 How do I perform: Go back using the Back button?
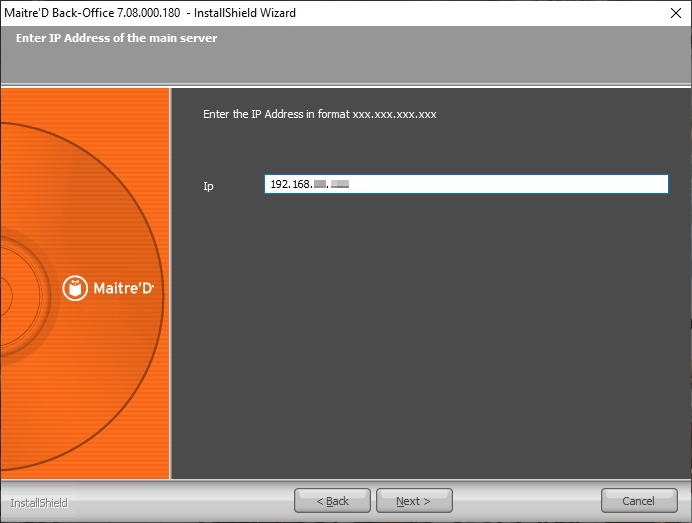tap(332, 501)
